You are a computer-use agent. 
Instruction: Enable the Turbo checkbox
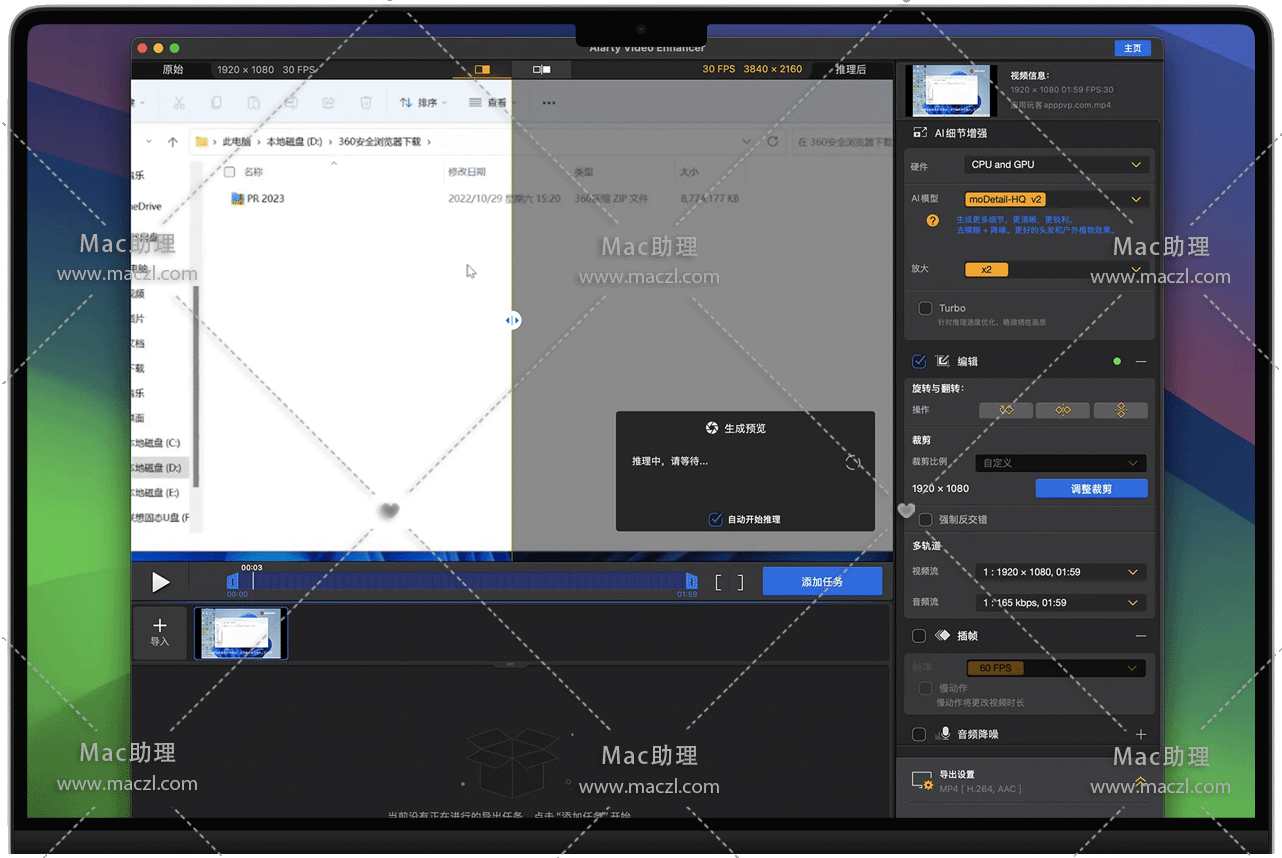pyautogui.click(x=925, y=308)
